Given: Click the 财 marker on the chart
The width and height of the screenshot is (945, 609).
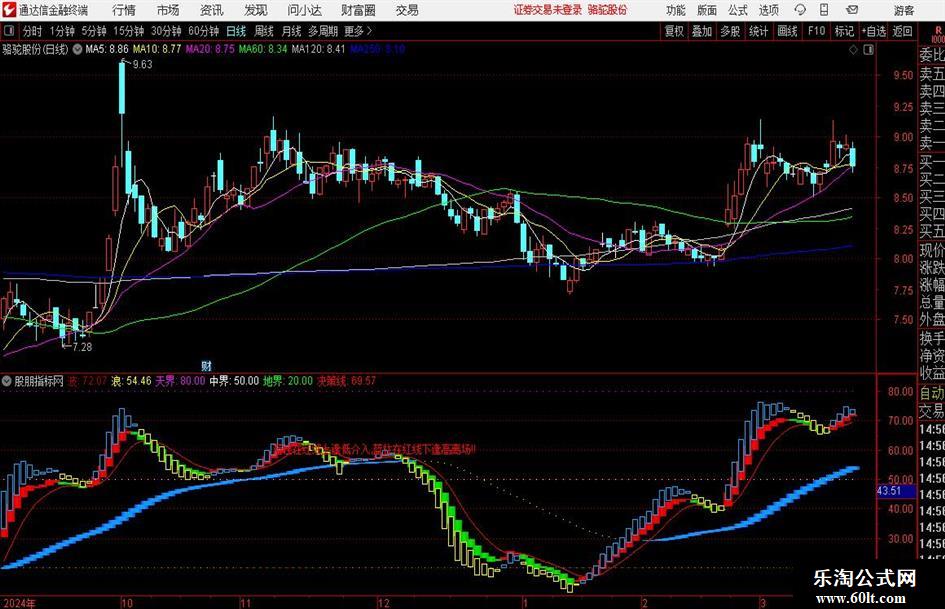Looking at the screenshot, I should click(x=206, y=365).
